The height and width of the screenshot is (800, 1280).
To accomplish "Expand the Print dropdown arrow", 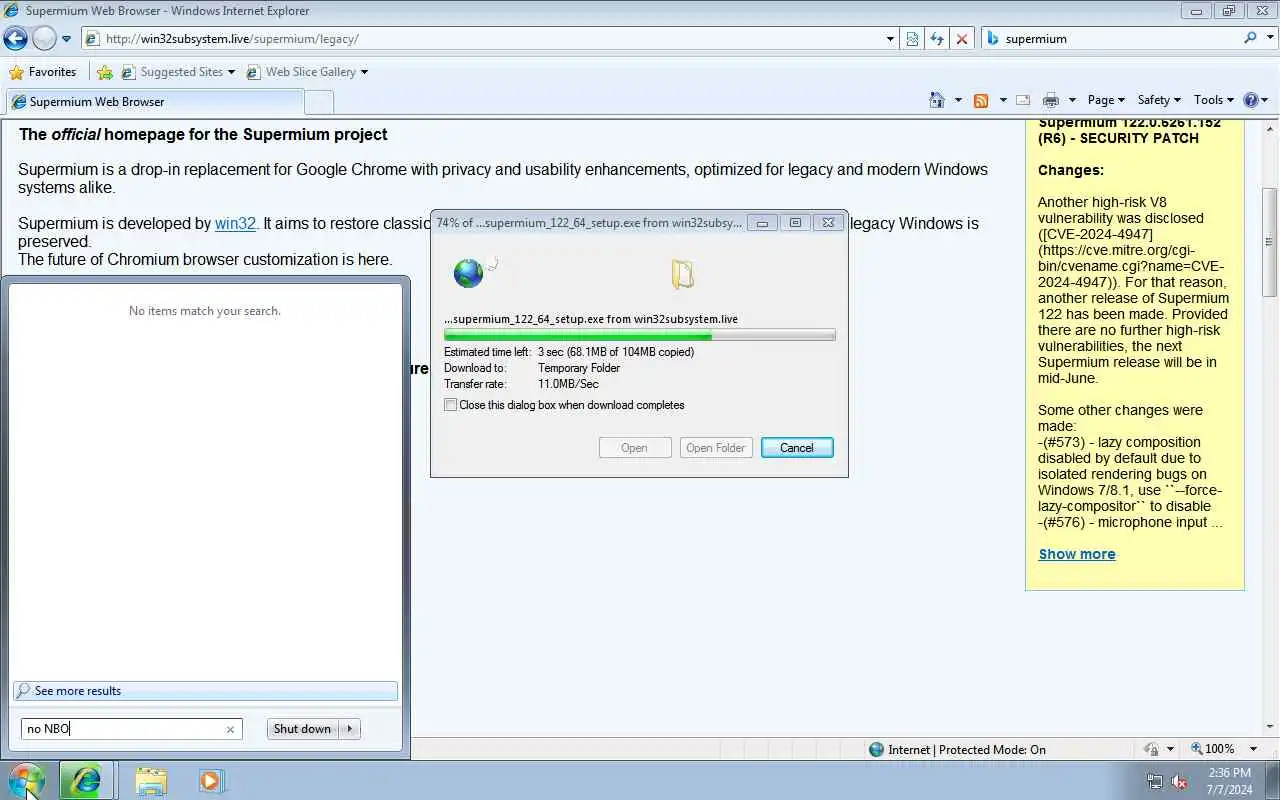I will tap(1072, 100).
